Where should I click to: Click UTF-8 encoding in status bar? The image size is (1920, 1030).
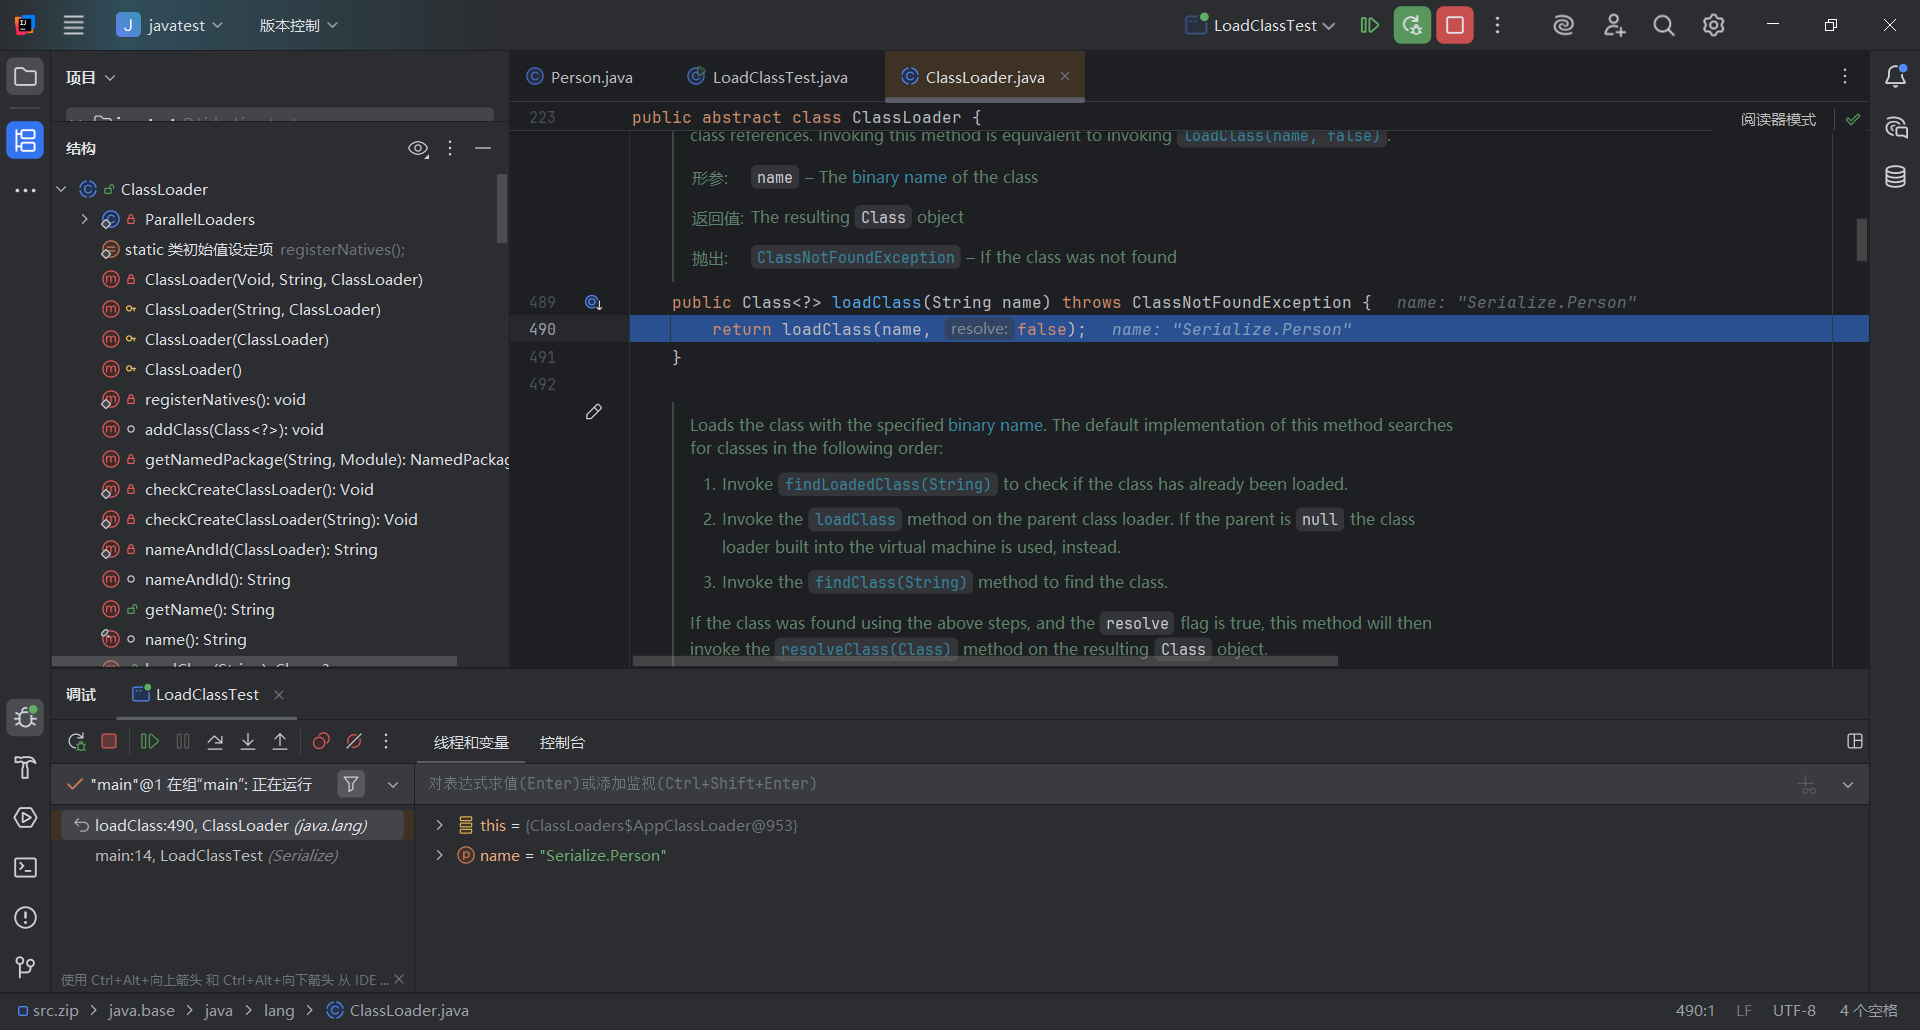[x=1794, y=1010]
